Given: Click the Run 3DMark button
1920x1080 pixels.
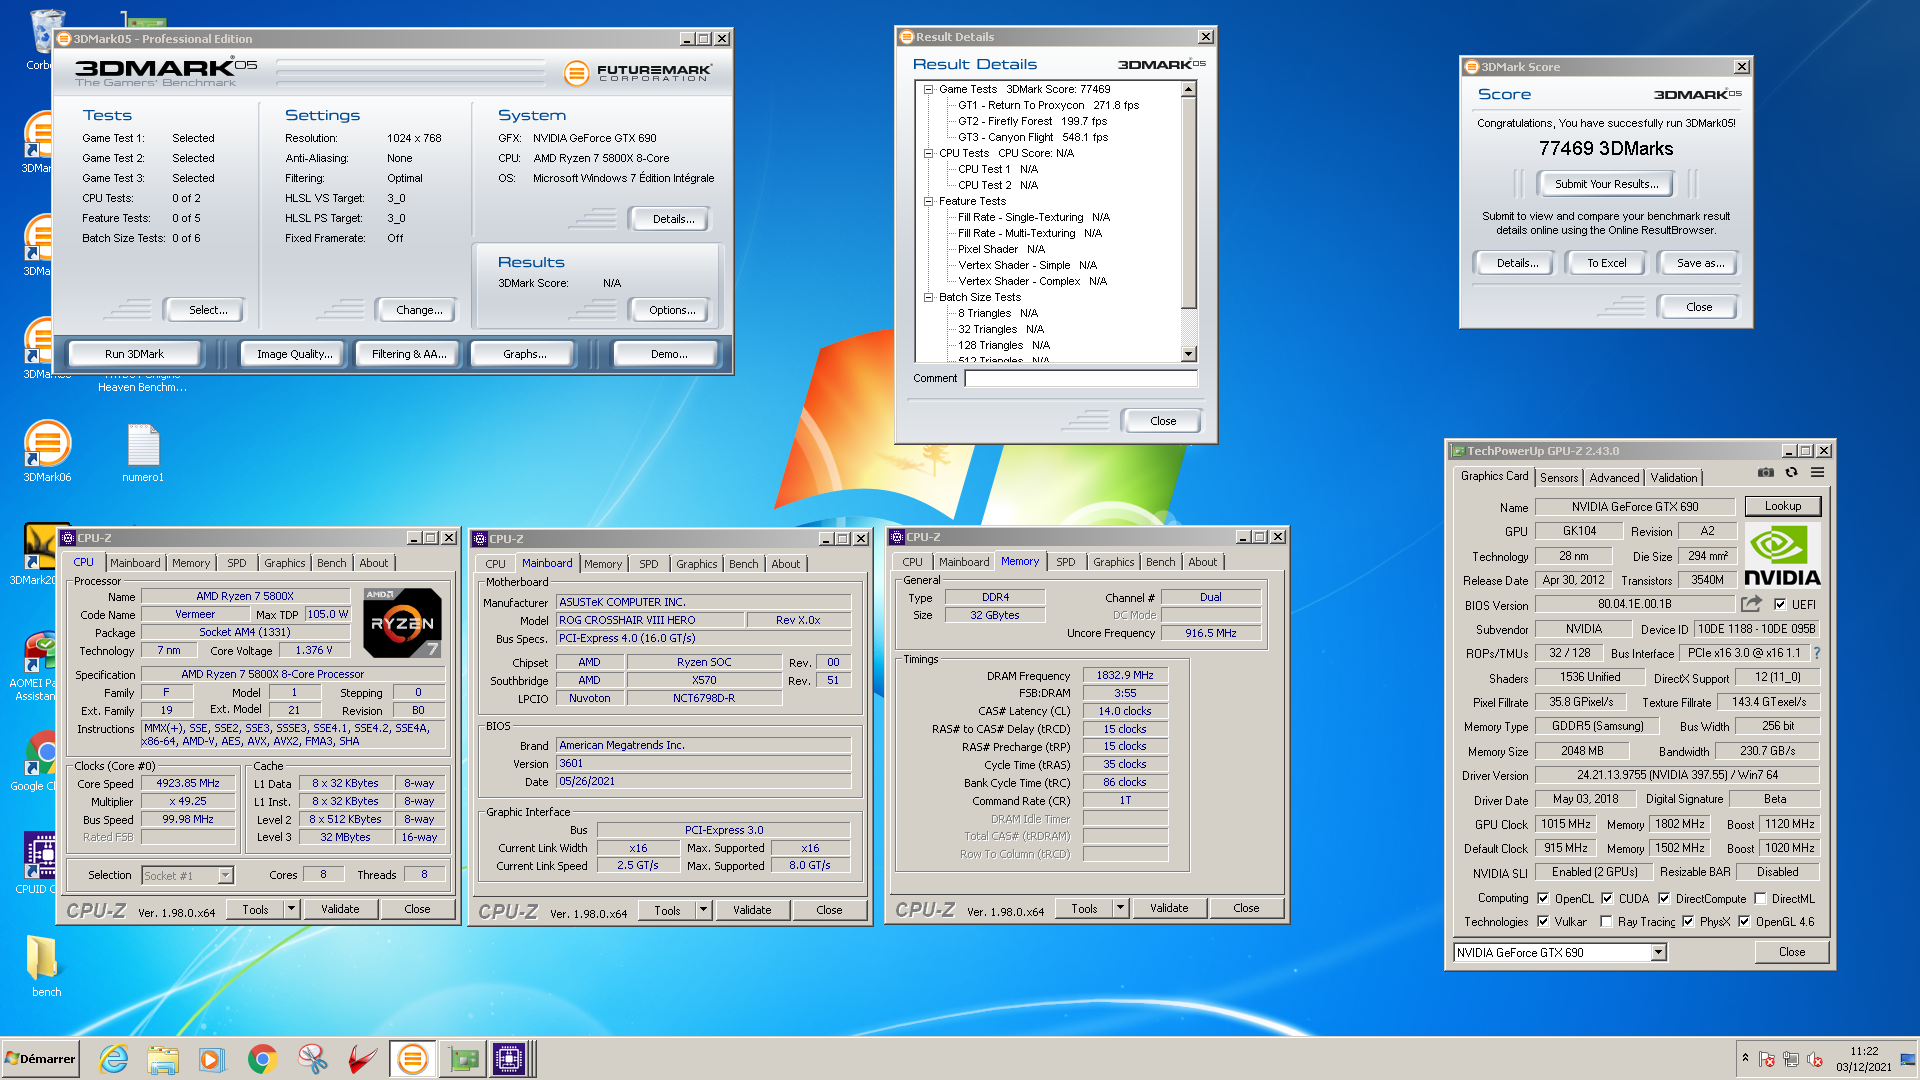Looking at the screenshot, I should [134, 354].
